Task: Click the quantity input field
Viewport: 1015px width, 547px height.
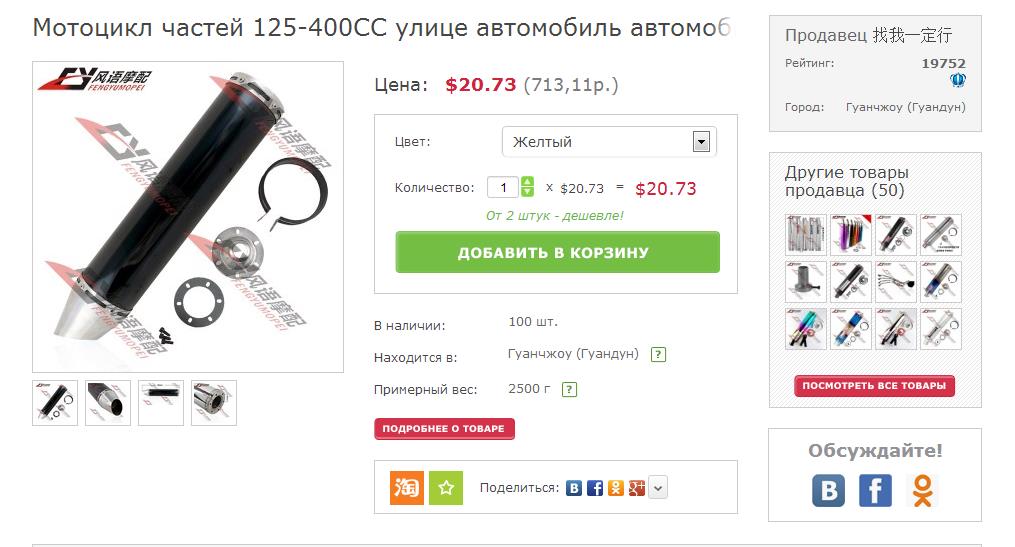Action: tap(503, 188)
